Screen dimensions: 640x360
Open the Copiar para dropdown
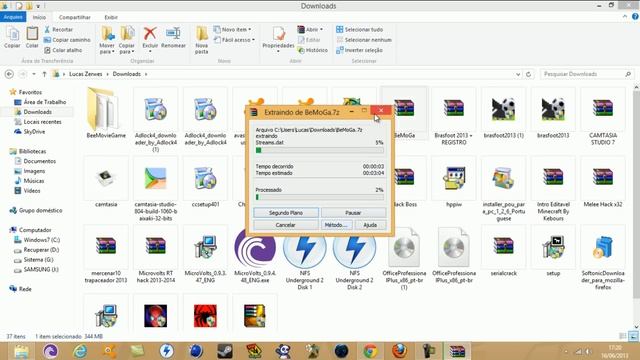click(x=127, y=40)
